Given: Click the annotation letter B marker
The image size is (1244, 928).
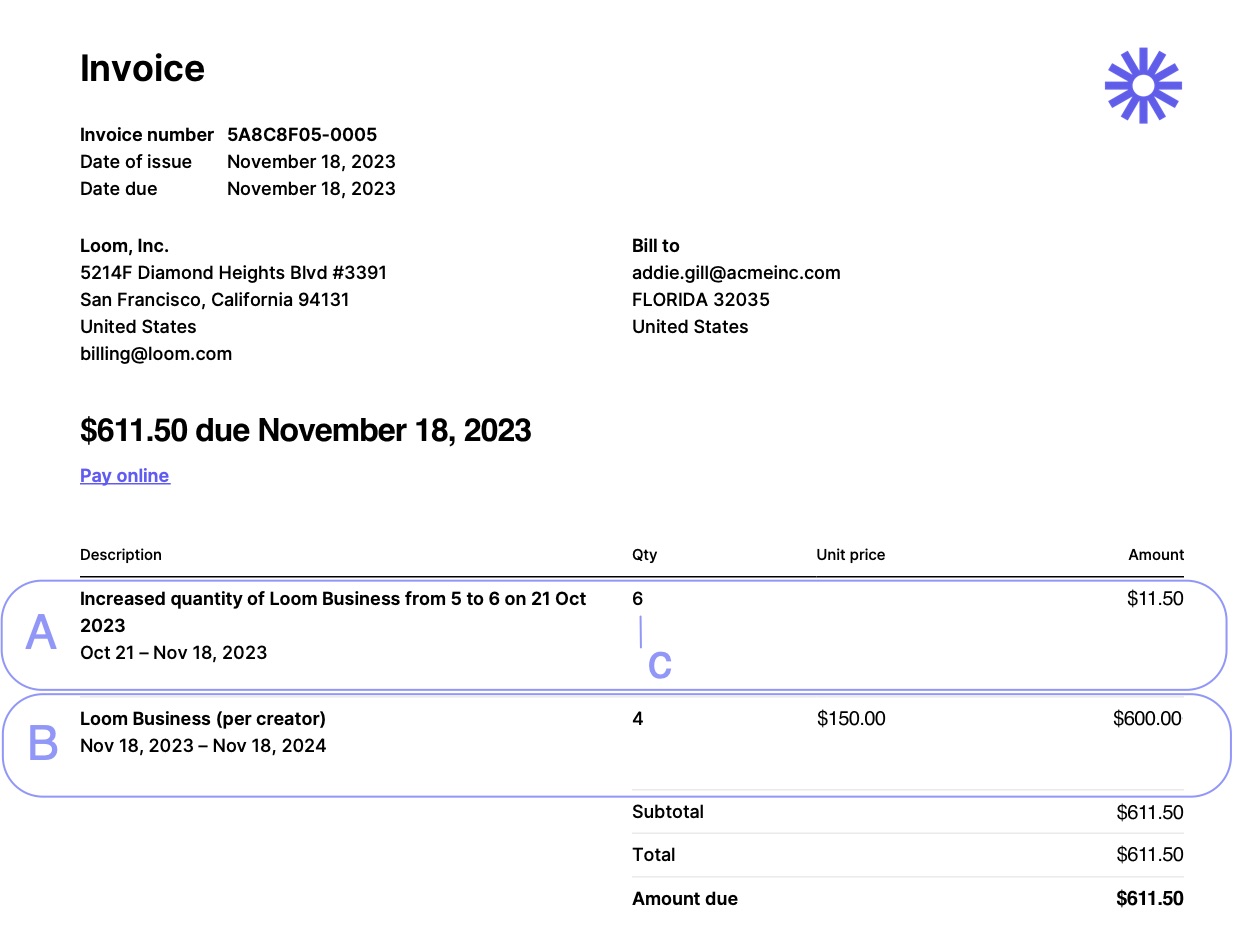Looking at the screenshot, I should (x=43, y=744).
